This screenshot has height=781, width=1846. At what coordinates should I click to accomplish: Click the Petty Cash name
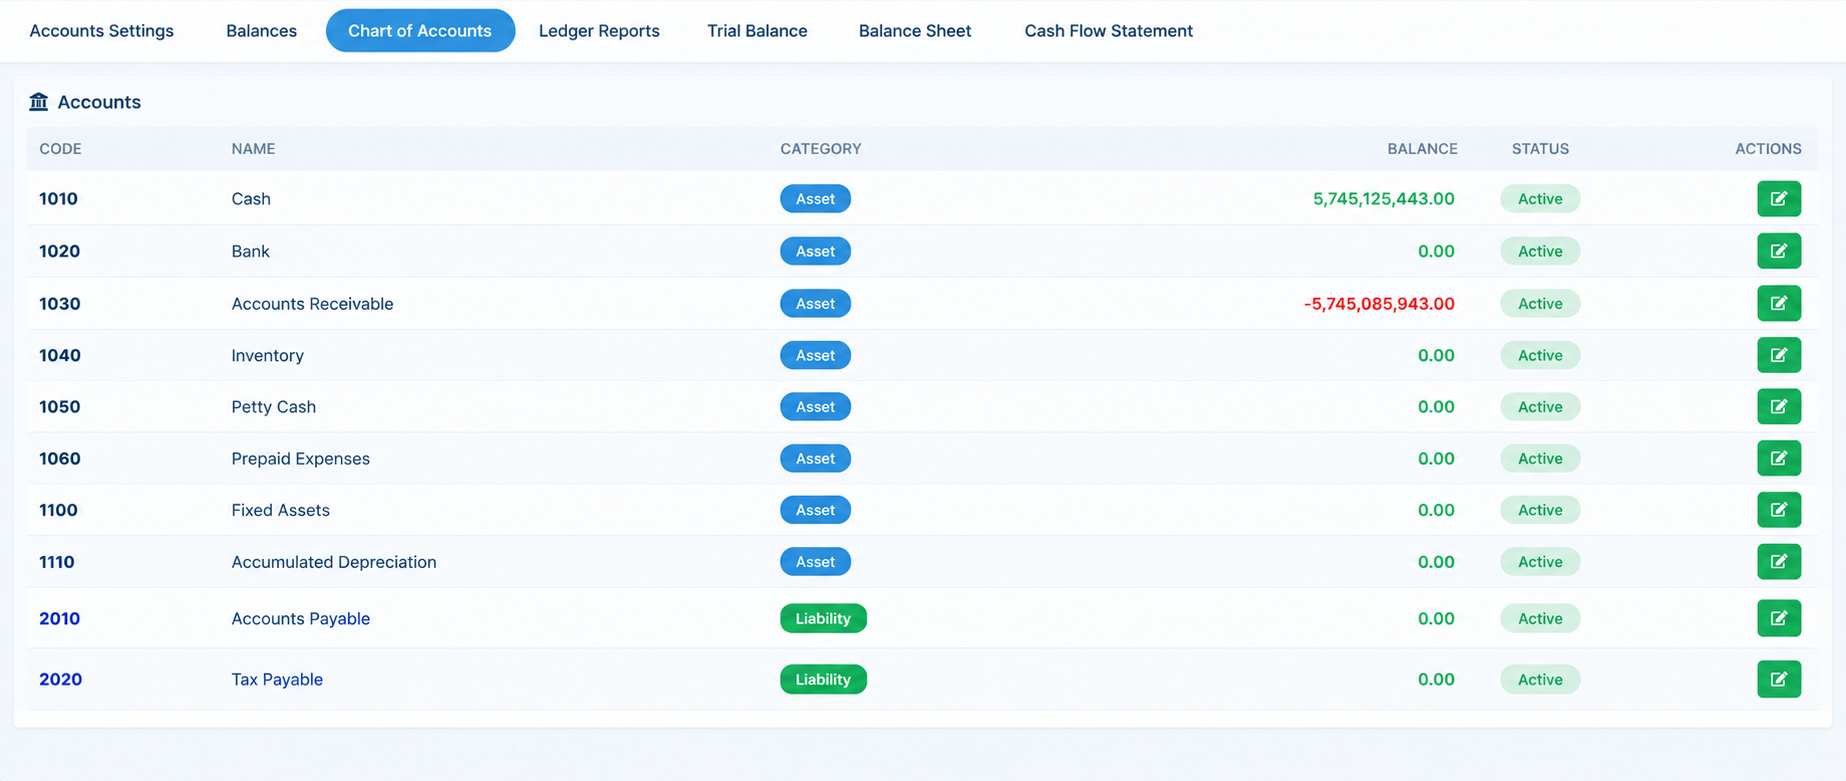pyautogui.click(x=273, y=407)
